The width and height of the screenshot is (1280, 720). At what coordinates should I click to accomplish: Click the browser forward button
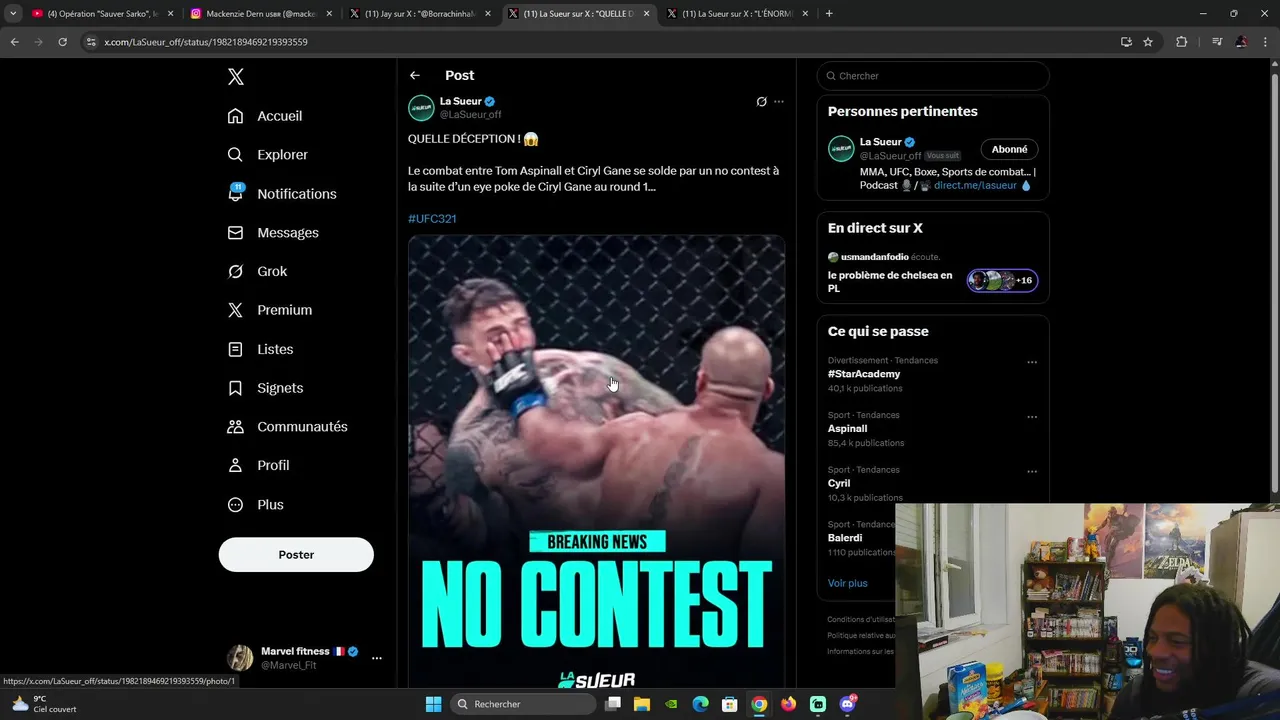pyautogui.click(x=38, y=42)
